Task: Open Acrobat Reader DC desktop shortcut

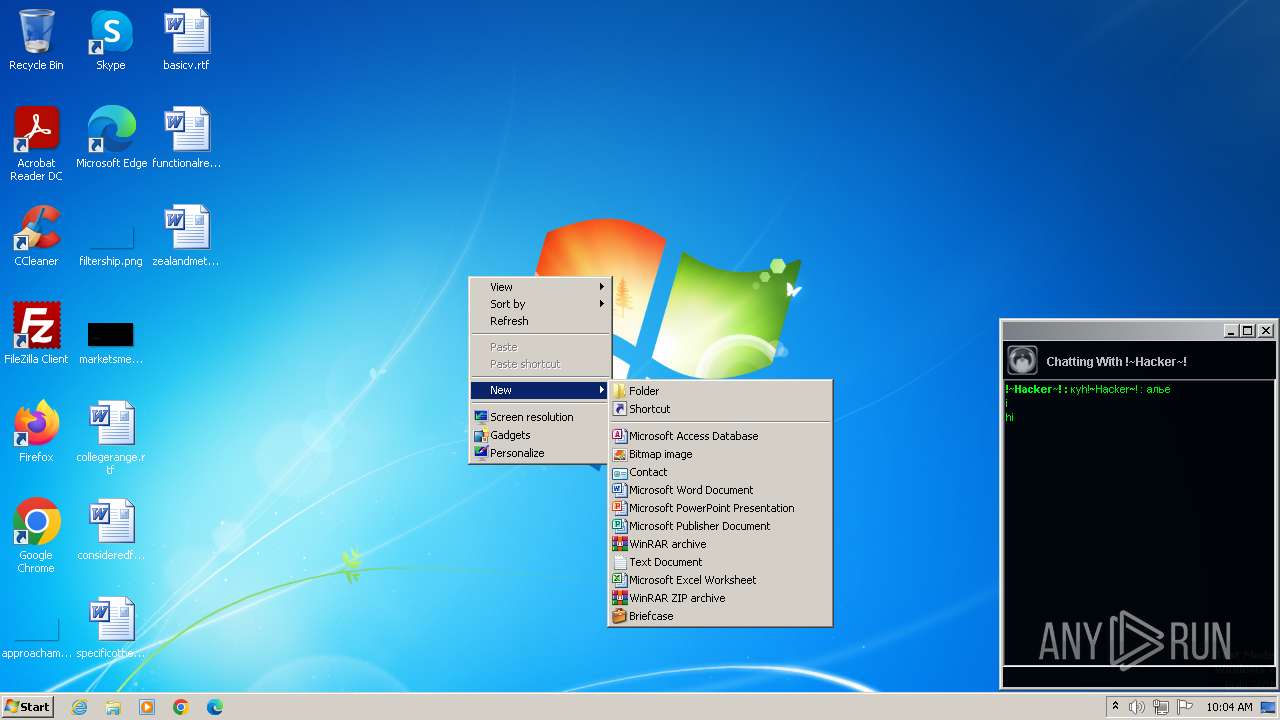Action: click(x=36, y=143)
